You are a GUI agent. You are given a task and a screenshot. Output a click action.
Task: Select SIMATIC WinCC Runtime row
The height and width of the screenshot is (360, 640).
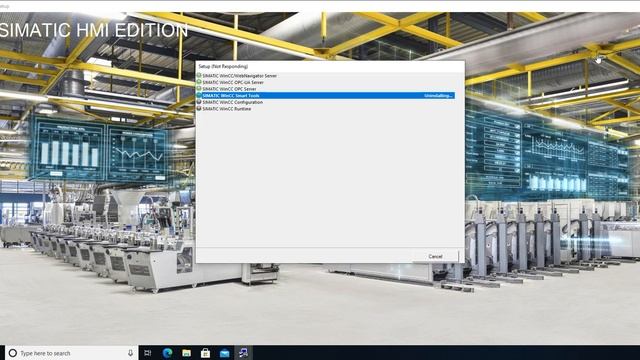326,109
